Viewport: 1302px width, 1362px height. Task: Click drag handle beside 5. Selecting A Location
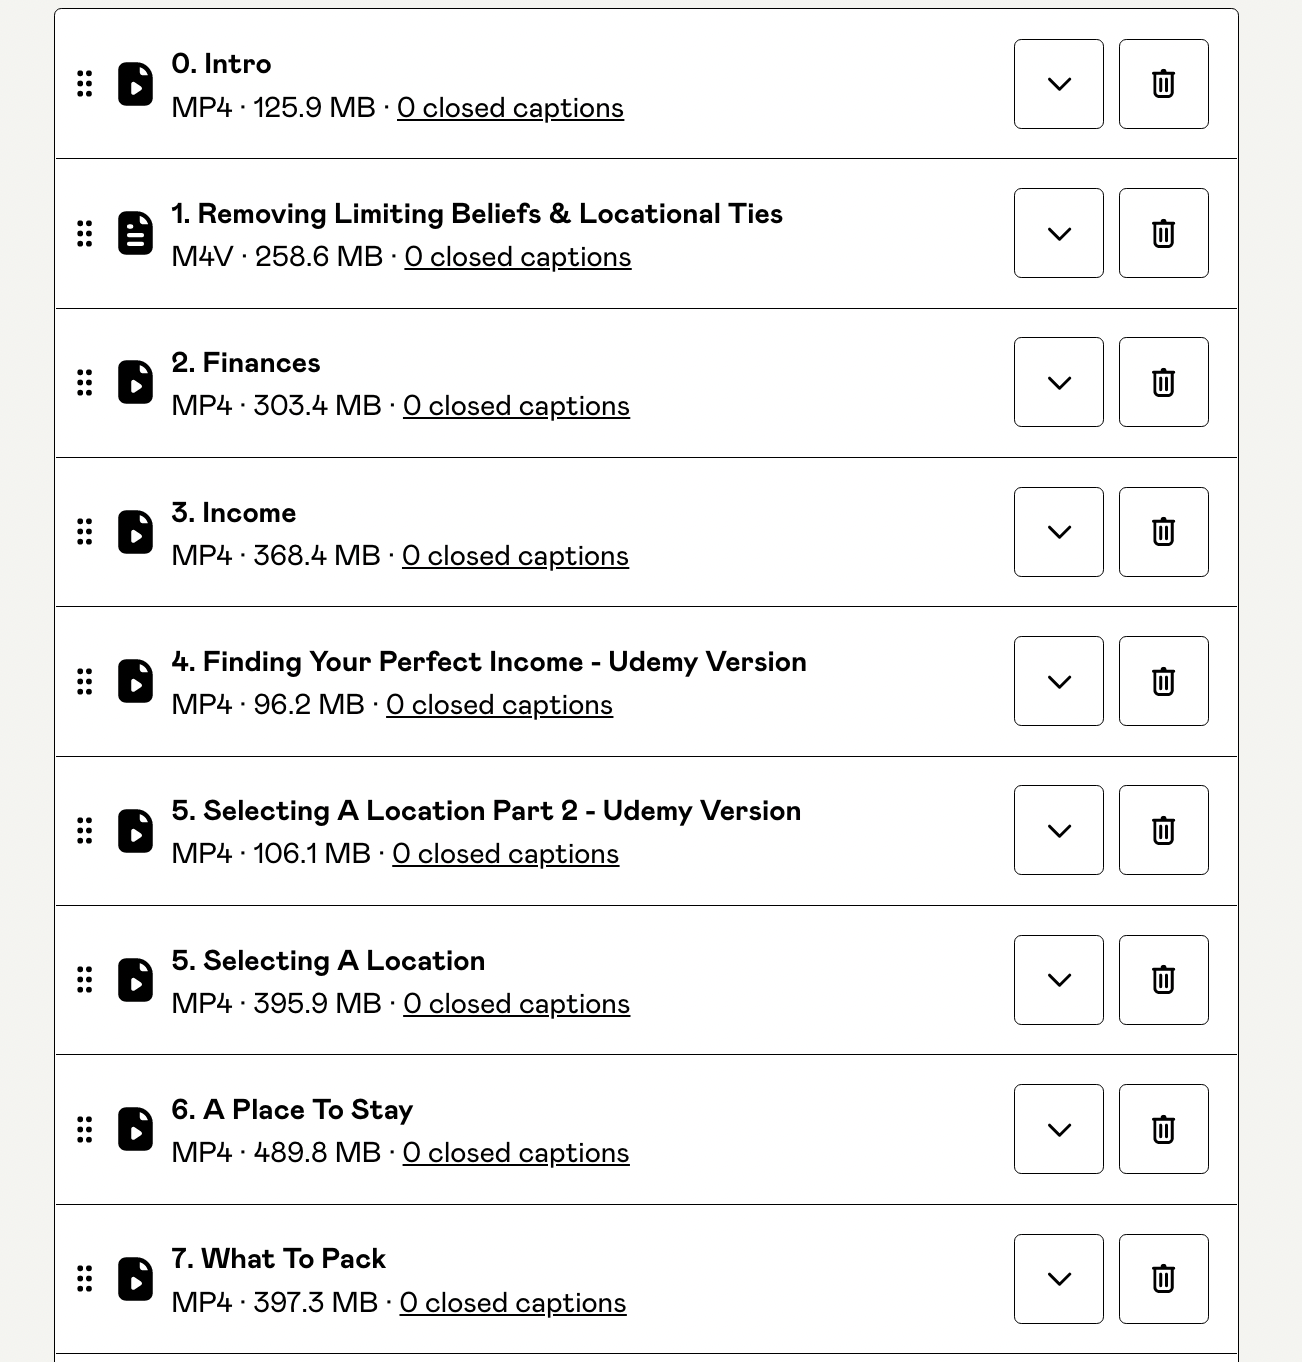tap(85, 980)
